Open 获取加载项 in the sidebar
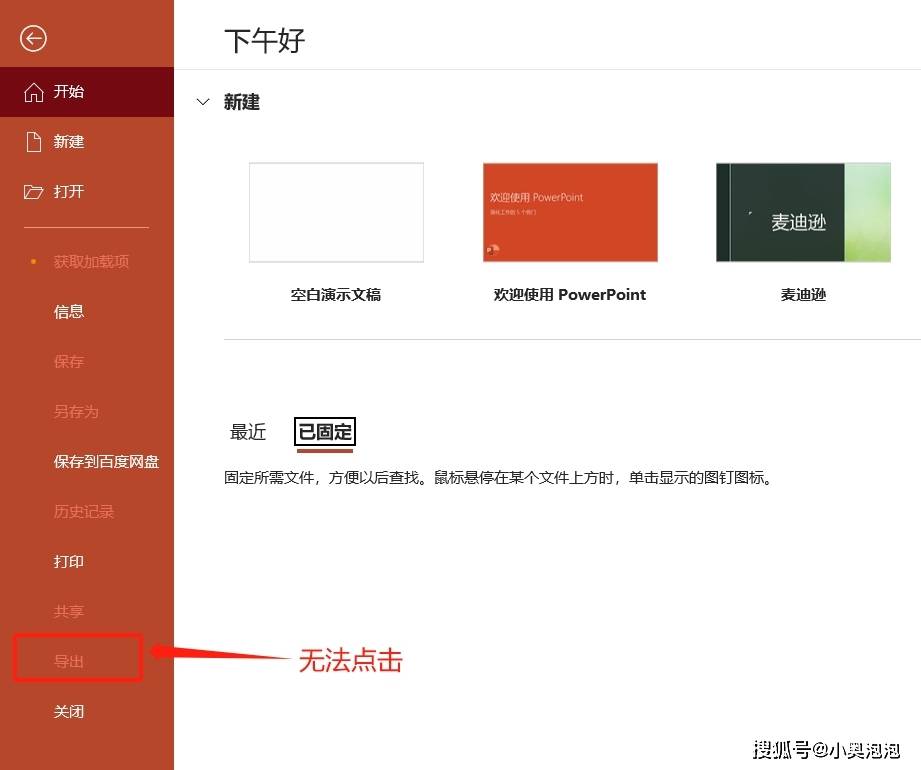The height and width of the screenshot is (770, 921). pyautogui.click(x=87, y=261)
